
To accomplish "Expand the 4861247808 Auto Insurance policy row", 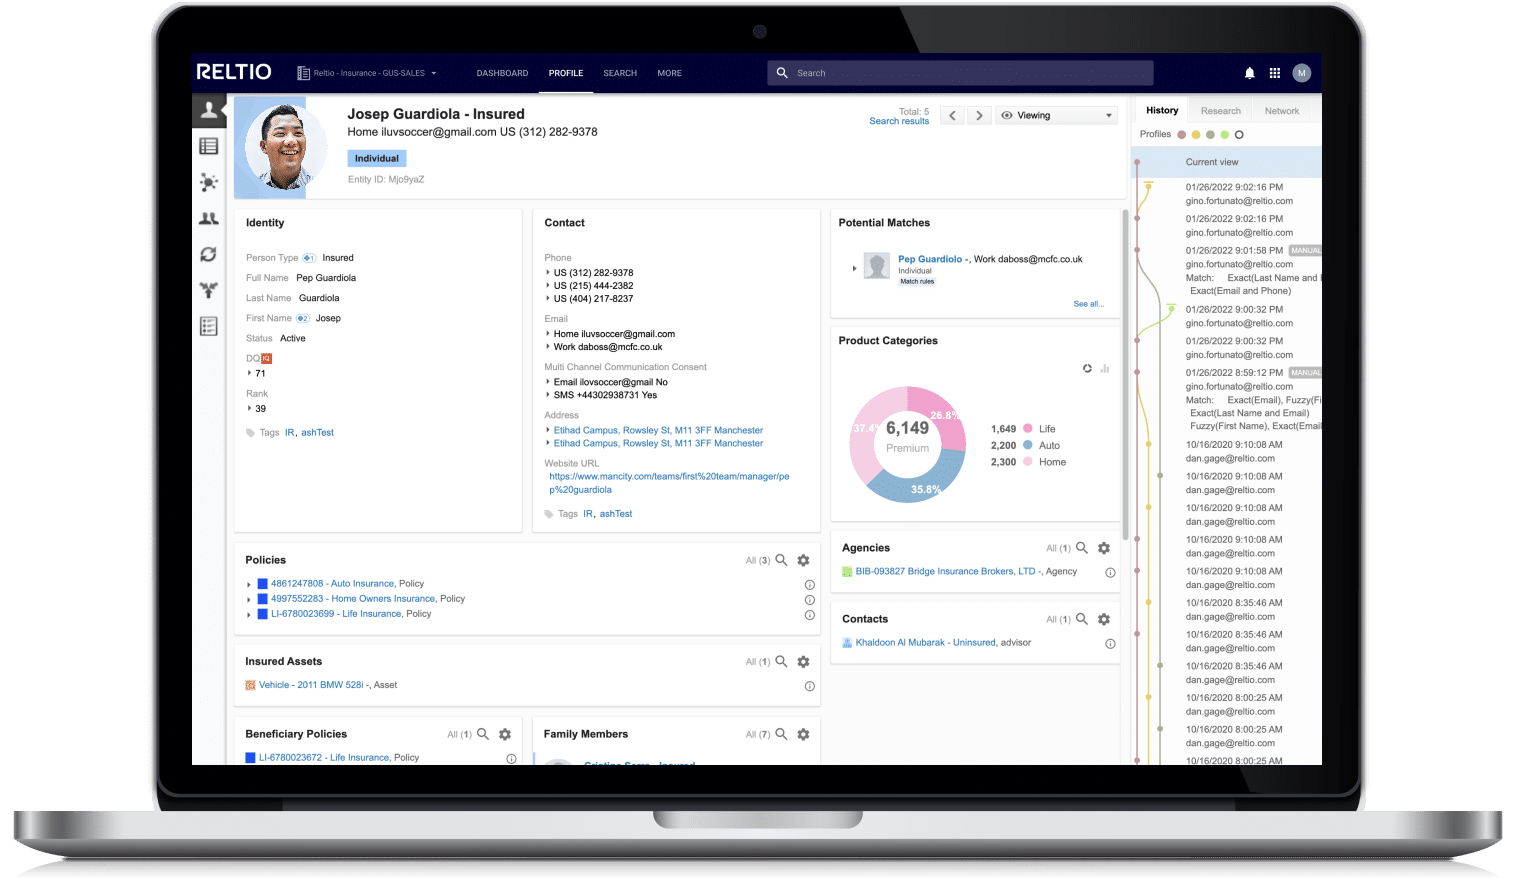I will pyautogui.click(x=249, y=584).
